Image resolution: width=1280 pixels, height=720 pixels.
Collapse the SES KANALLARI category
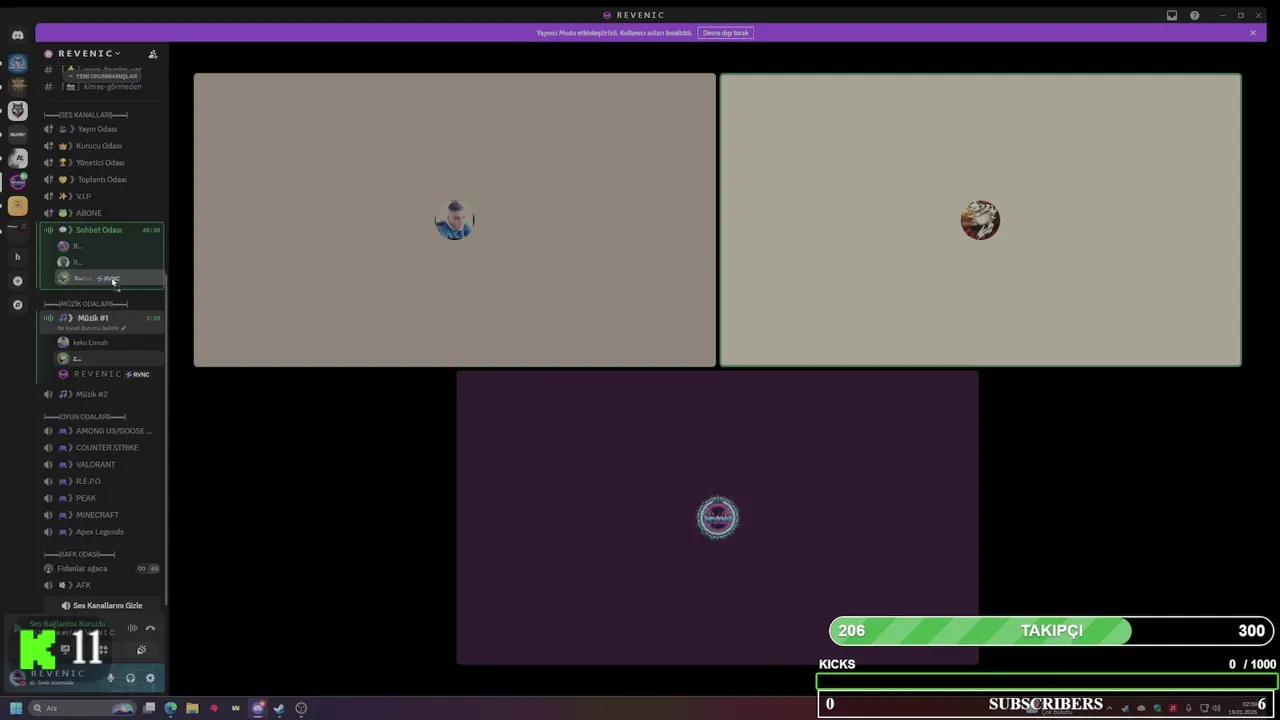pos(85,115)
